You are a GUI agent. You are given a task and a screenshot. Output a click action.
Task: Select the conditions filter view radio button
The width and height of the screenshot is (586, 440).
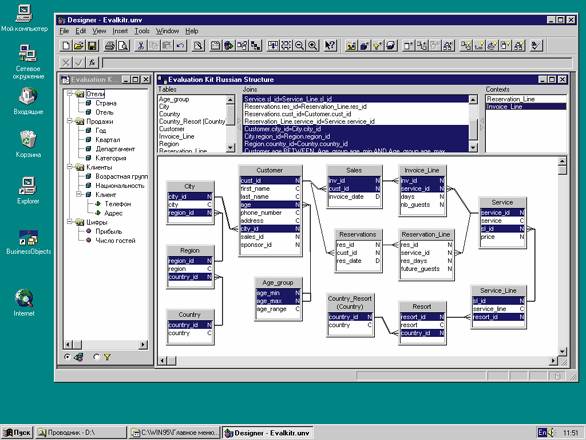coord(96,357)
